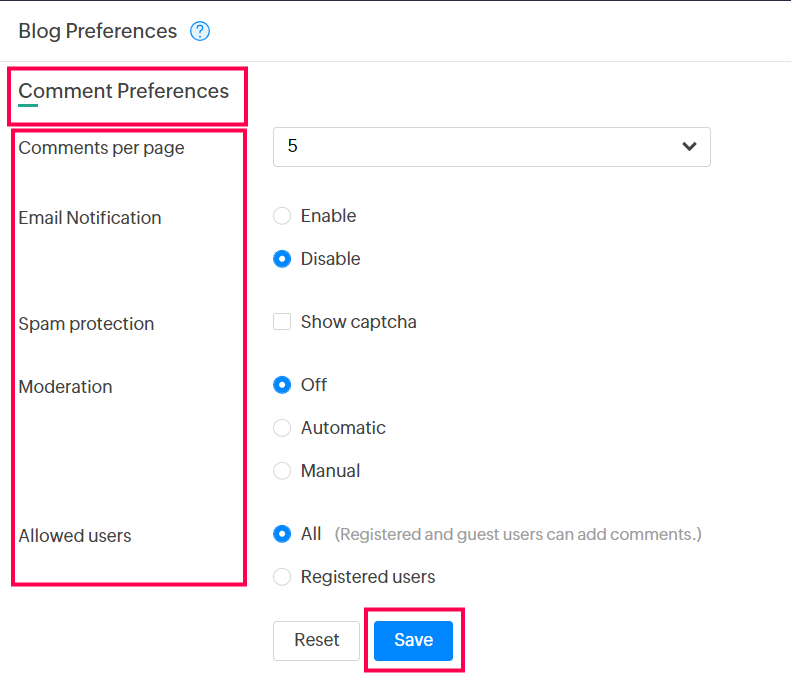The height and width of the screenshot is (684, 791).
Task: Click the Show captcha label text
Action: point(358,322)
